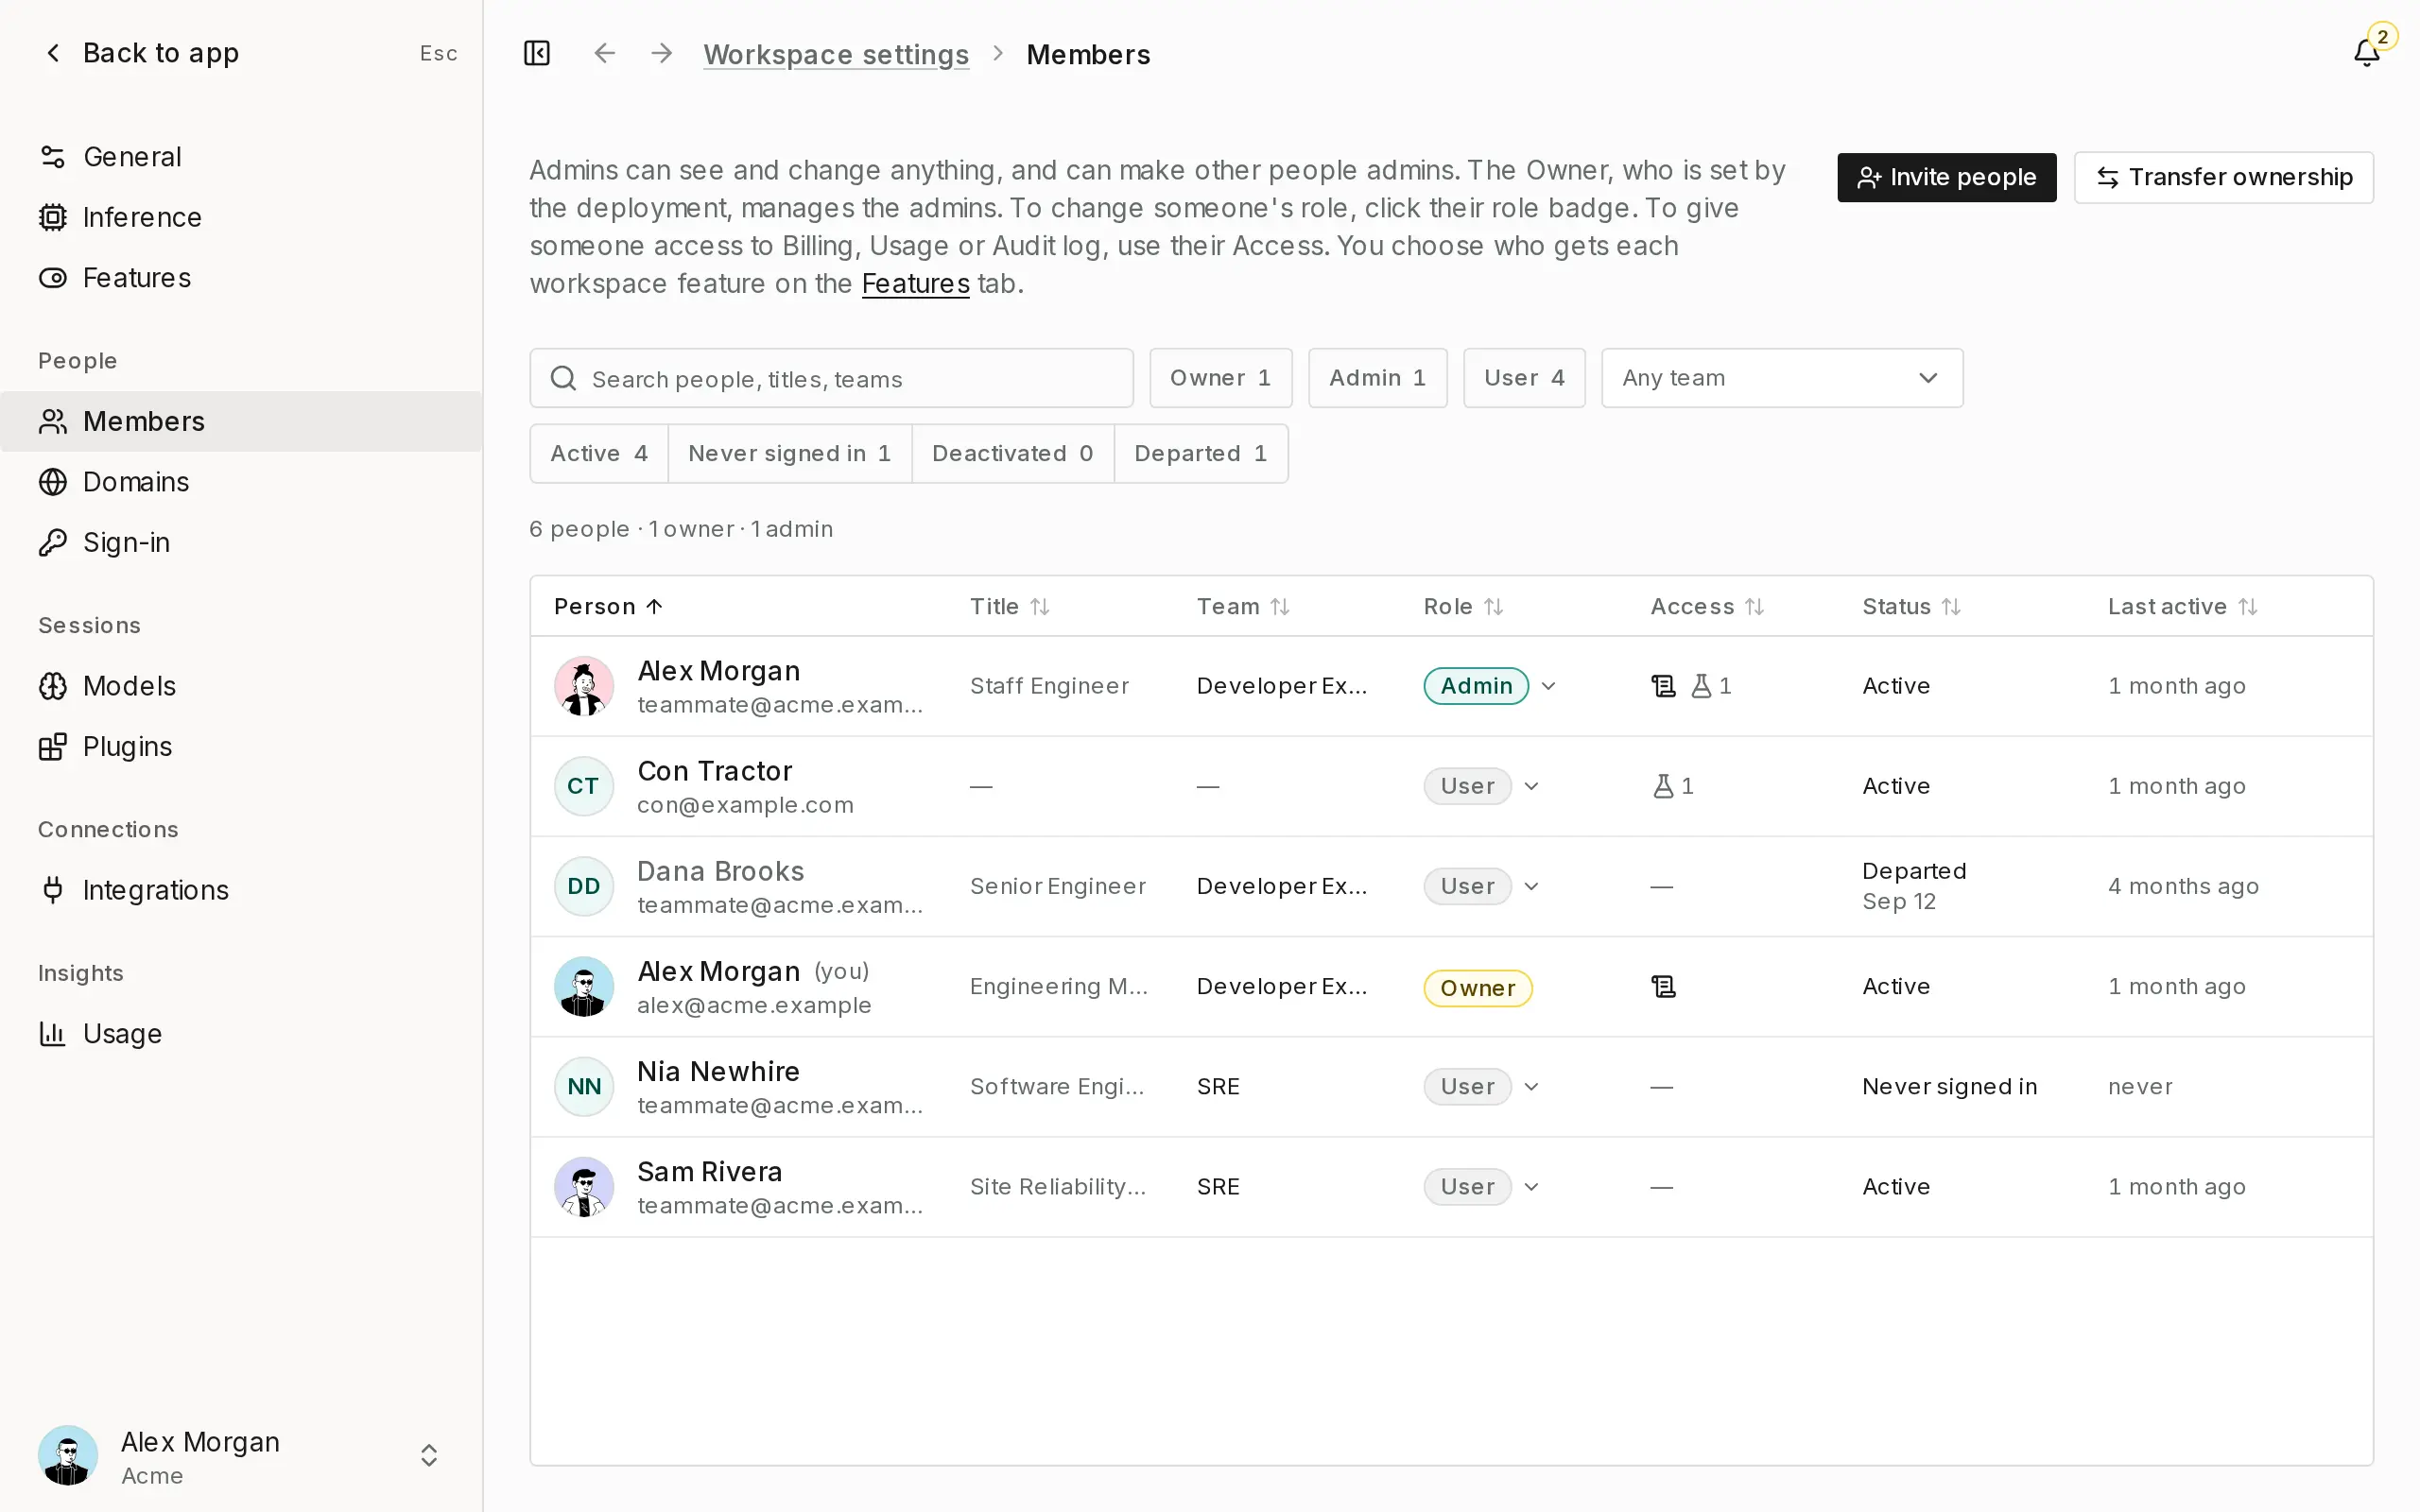Click Sam Rivera's avatar

(584, 1187)
